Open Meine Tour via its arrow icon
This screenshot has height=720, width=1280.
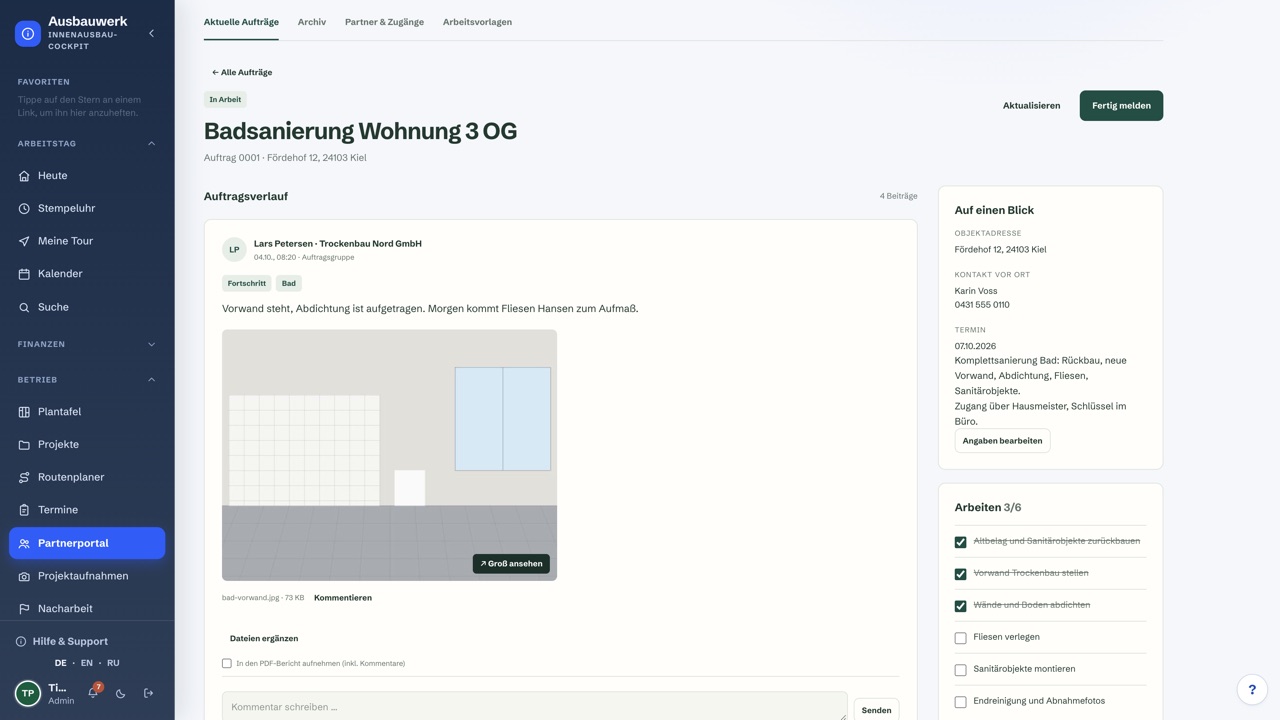pos(24,241)
